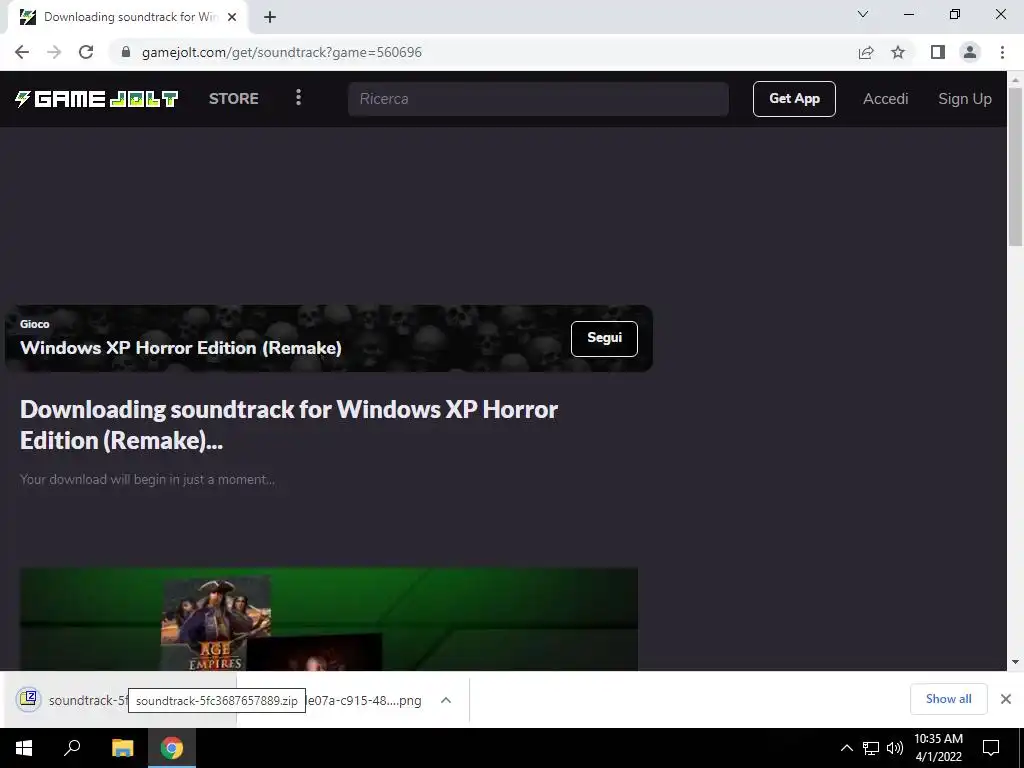Expand options for the png download
Viewport: 1024px width, 768px height.
tap(446, 700)
